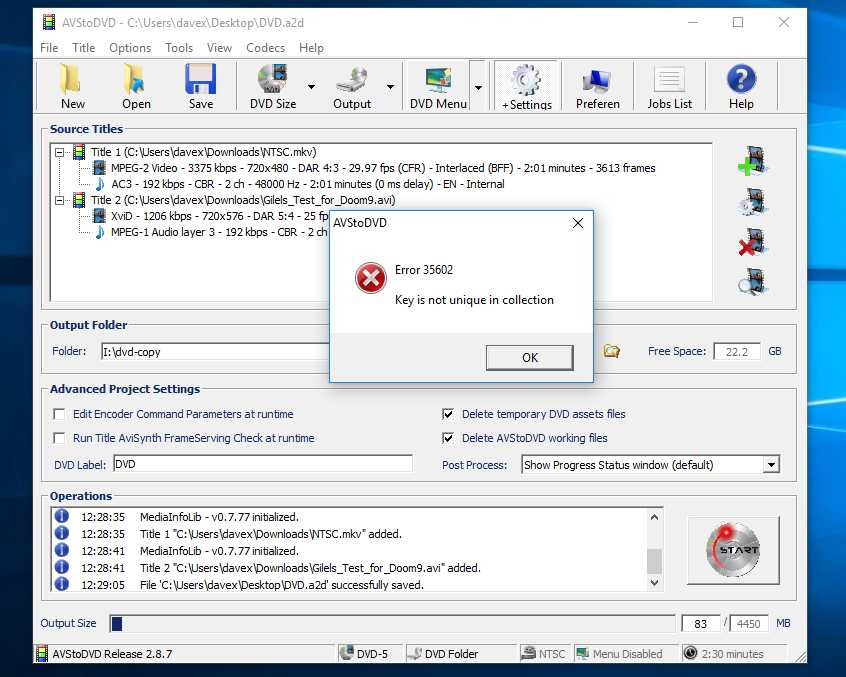Screen dimensions: 846x677
Task: Click the AVStoDVD film icon in the title bar
Action: tap(49, 22)
